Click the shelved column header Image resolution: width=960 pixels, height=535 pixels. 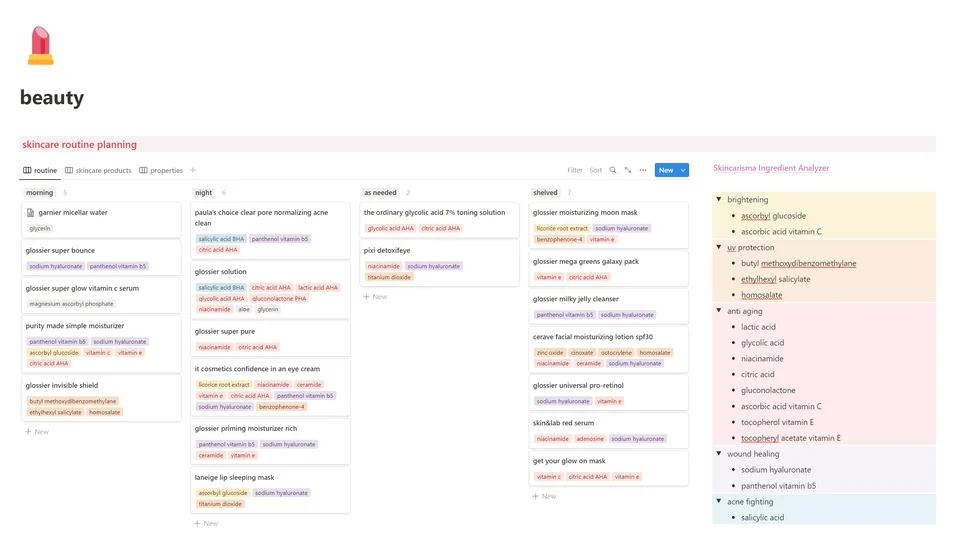(545, 192)
